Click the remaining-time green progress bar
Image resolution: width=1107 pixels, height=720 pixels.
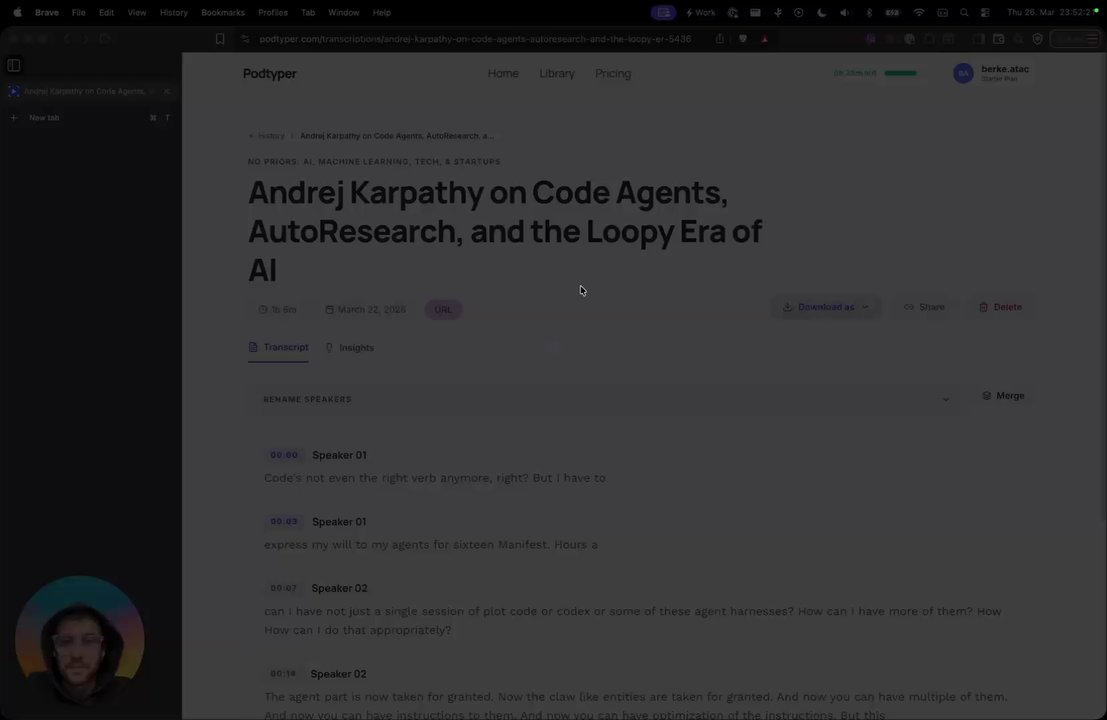(901, 73)
